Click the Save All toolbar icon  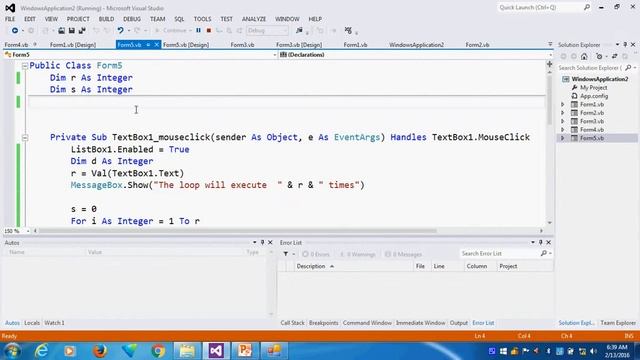(82, 31)
